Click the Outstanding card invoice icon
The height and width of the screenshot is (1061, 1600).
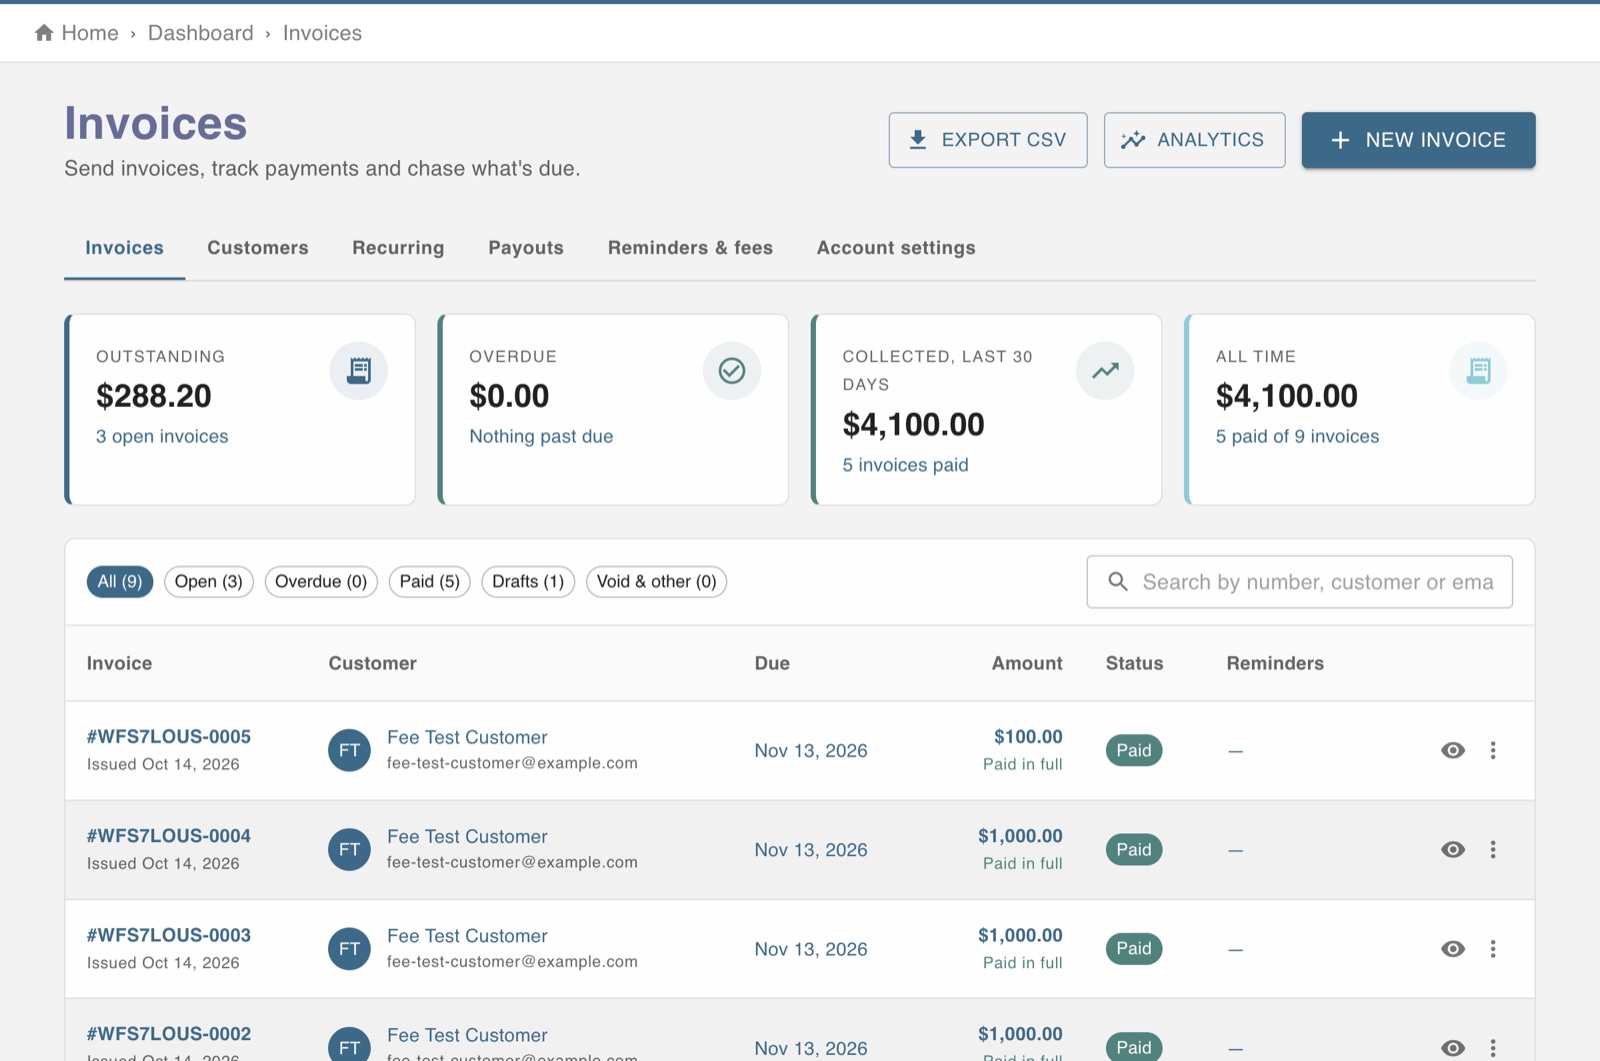click(x=359, y=371)
